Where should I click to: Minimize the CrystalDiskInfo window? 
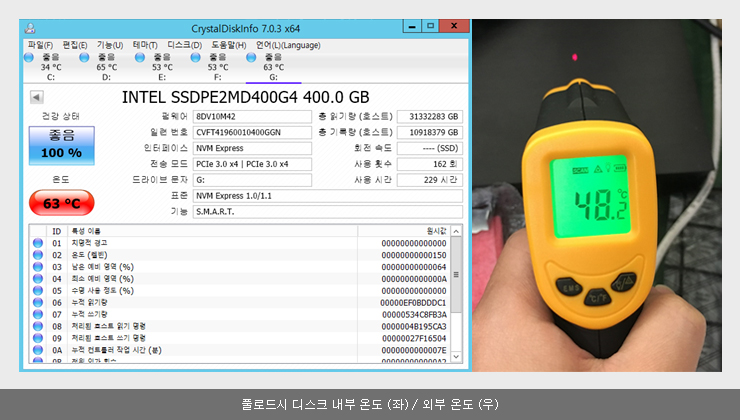click(412, 26)
